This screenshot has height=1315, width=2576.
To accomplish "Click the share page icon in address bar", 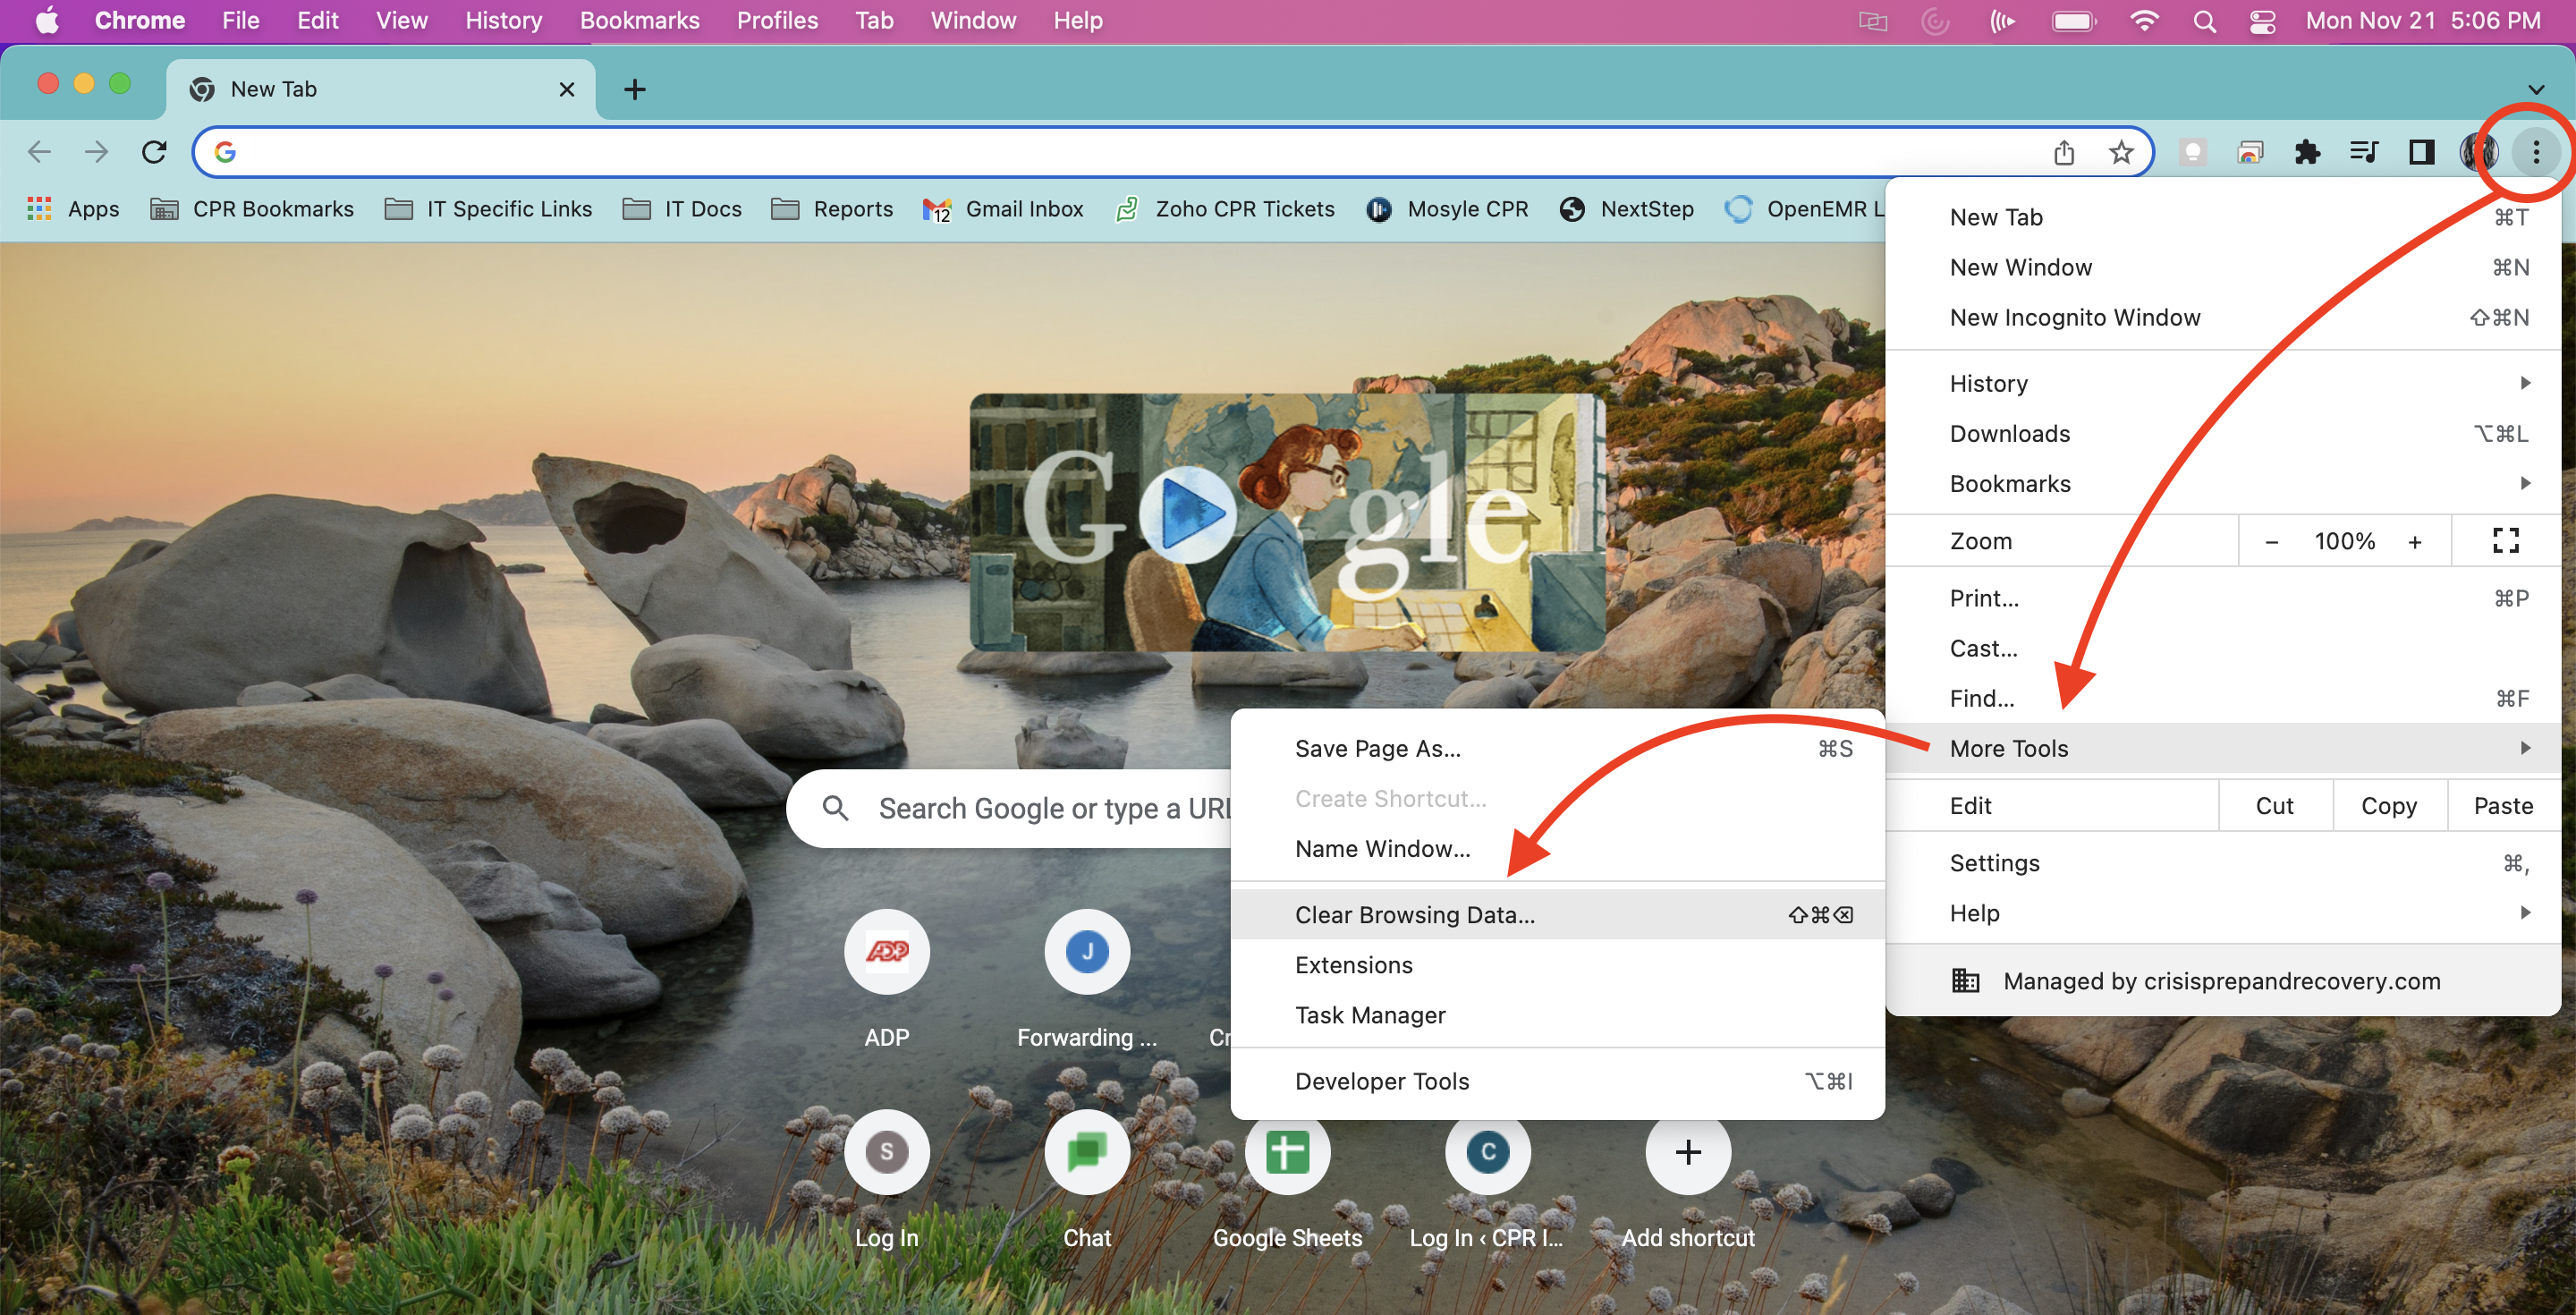I will [2064, 152].
